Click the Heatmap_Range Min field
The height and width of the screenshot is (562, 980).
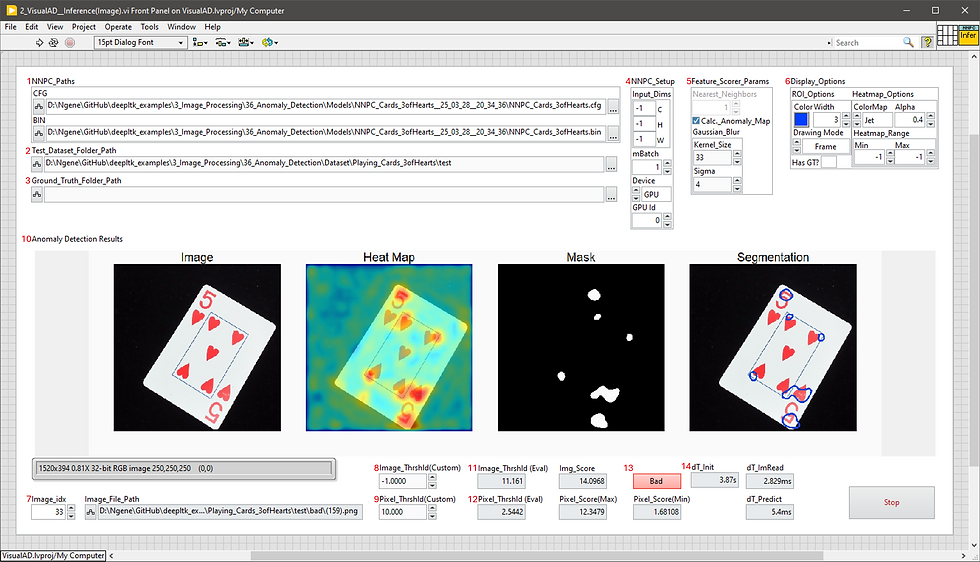[869, 157]
